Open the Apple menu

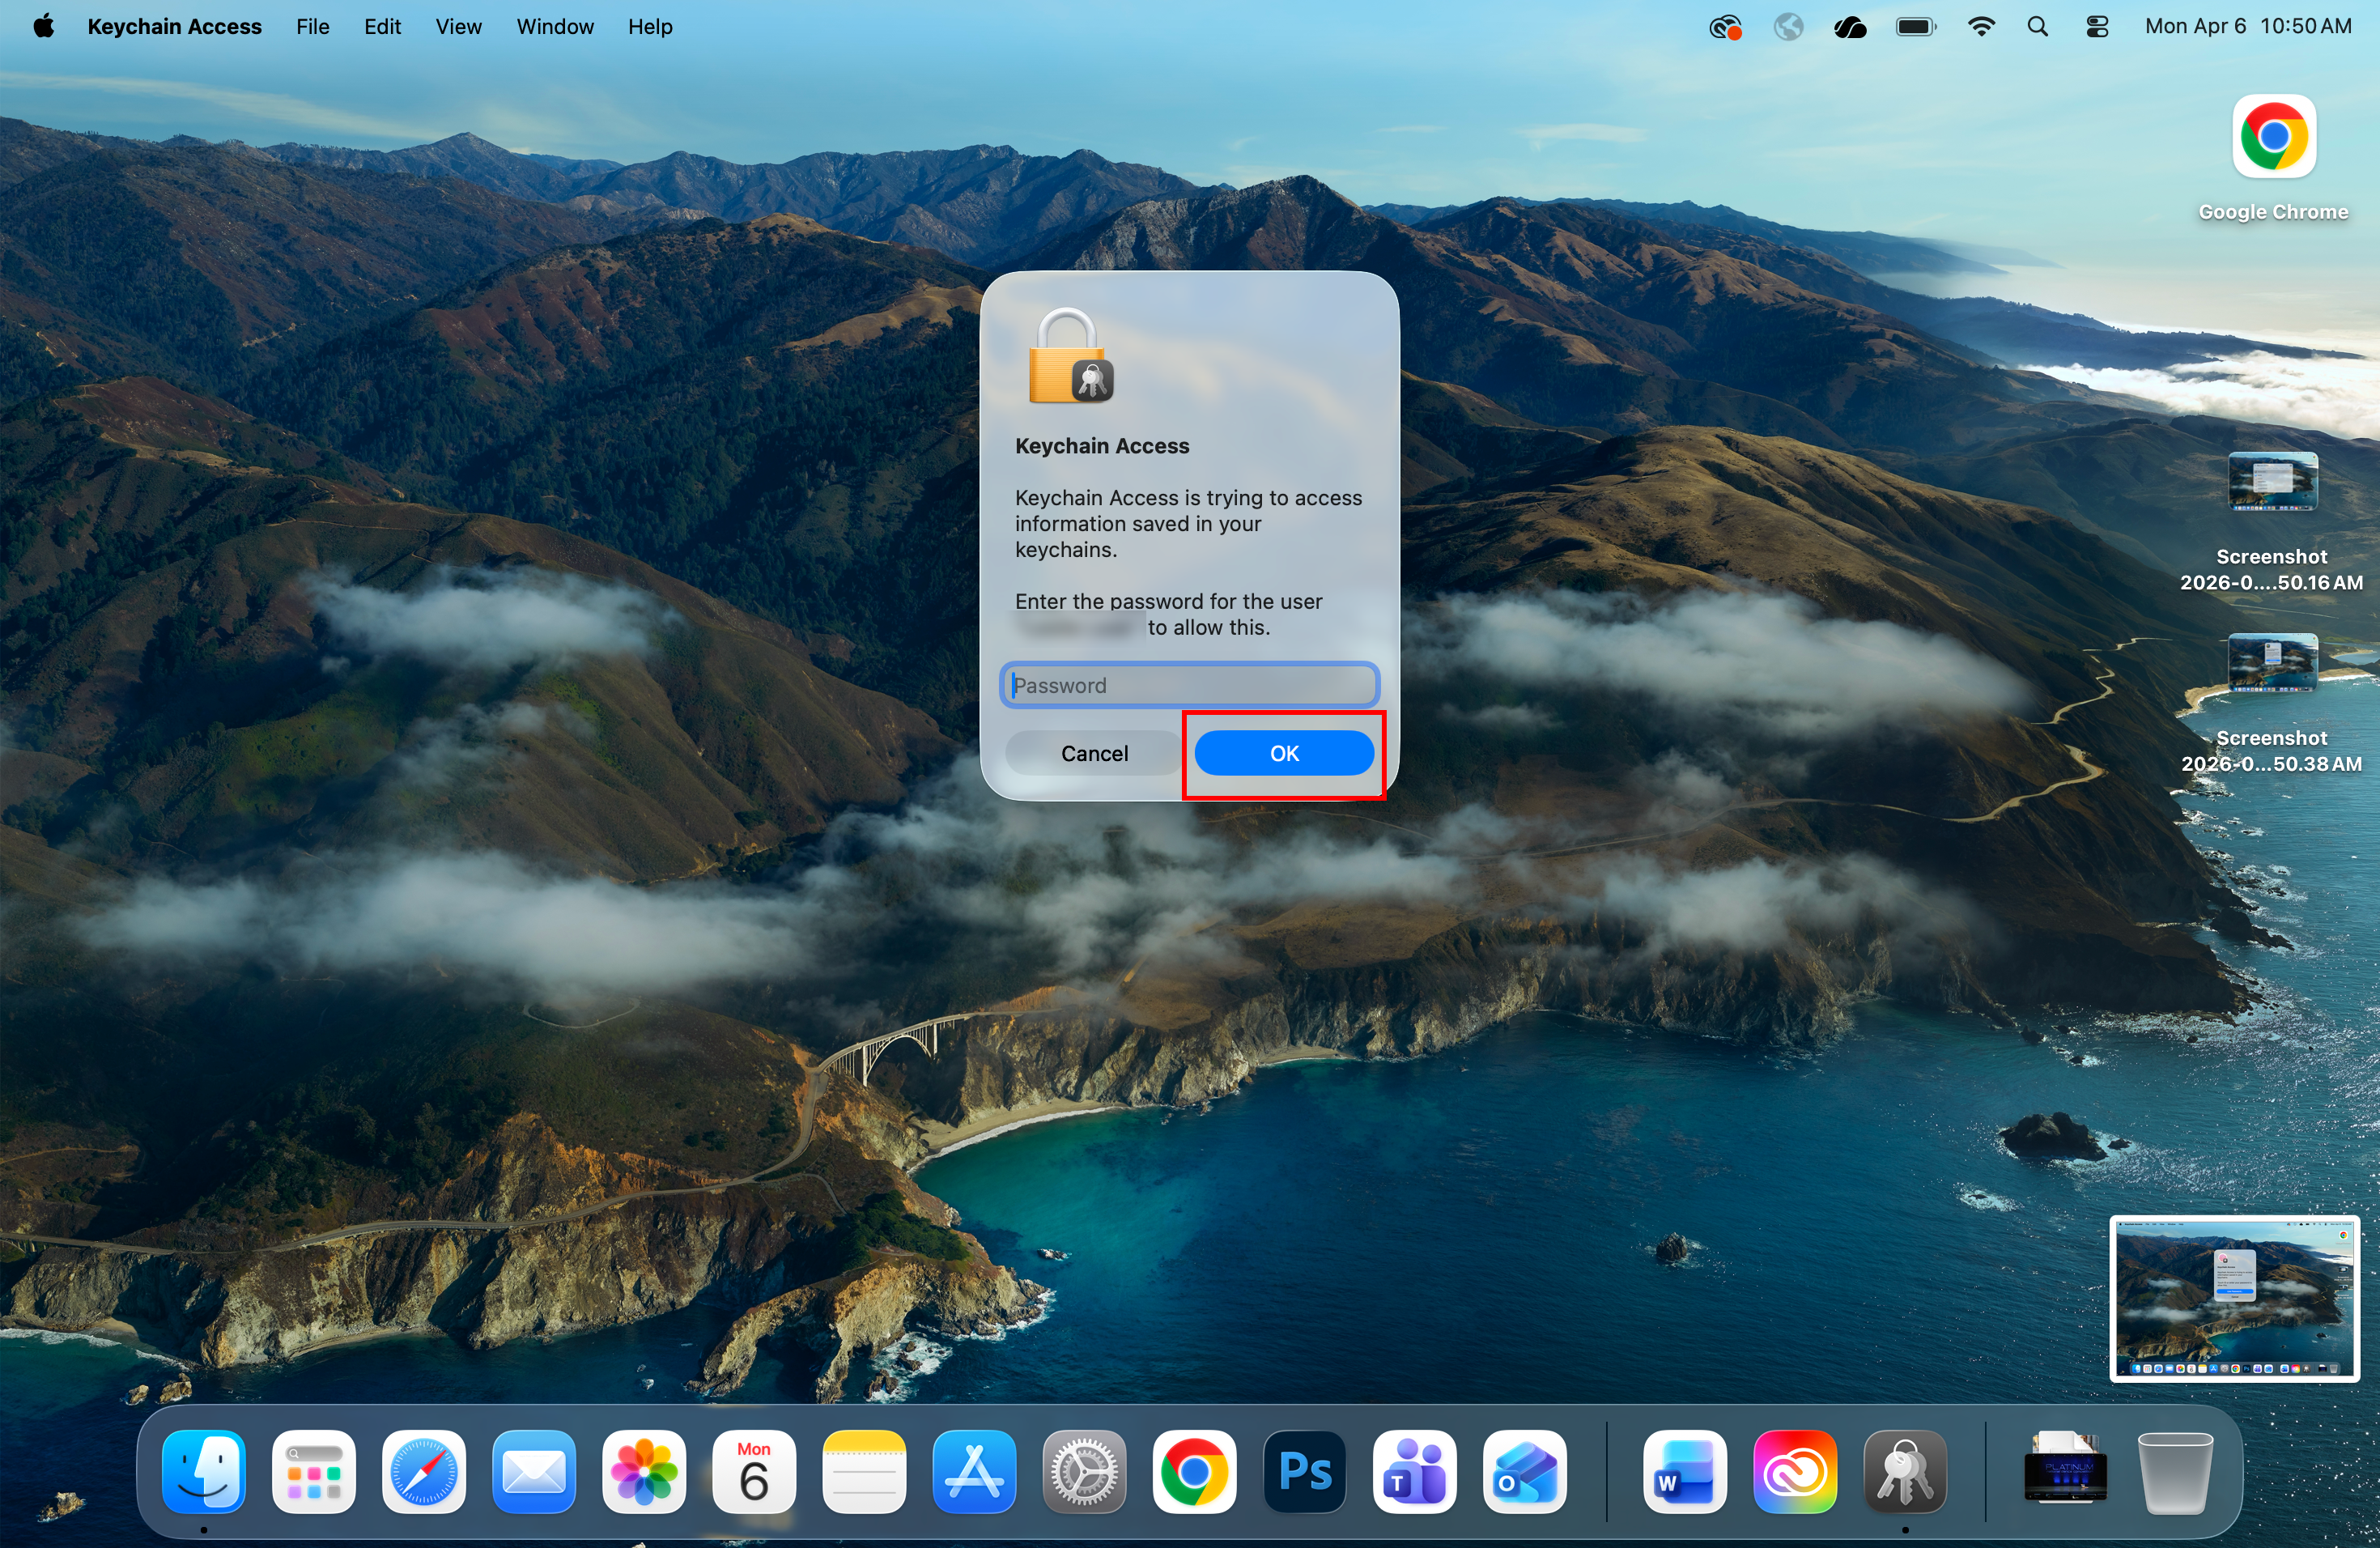44,26
